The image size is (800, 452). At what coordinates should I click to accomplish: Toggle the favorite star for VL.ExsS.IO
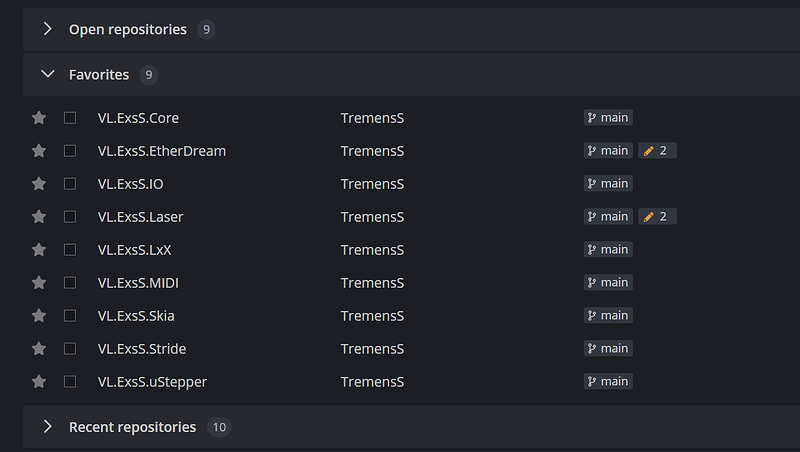point(39,184)
